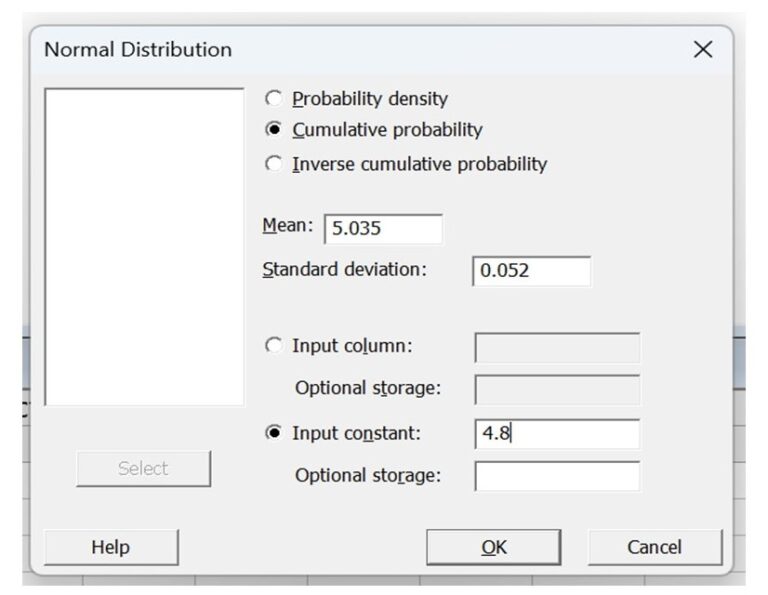Select the Input constant radio button
The image size is (768, 595).
click(x=273, y=434)
